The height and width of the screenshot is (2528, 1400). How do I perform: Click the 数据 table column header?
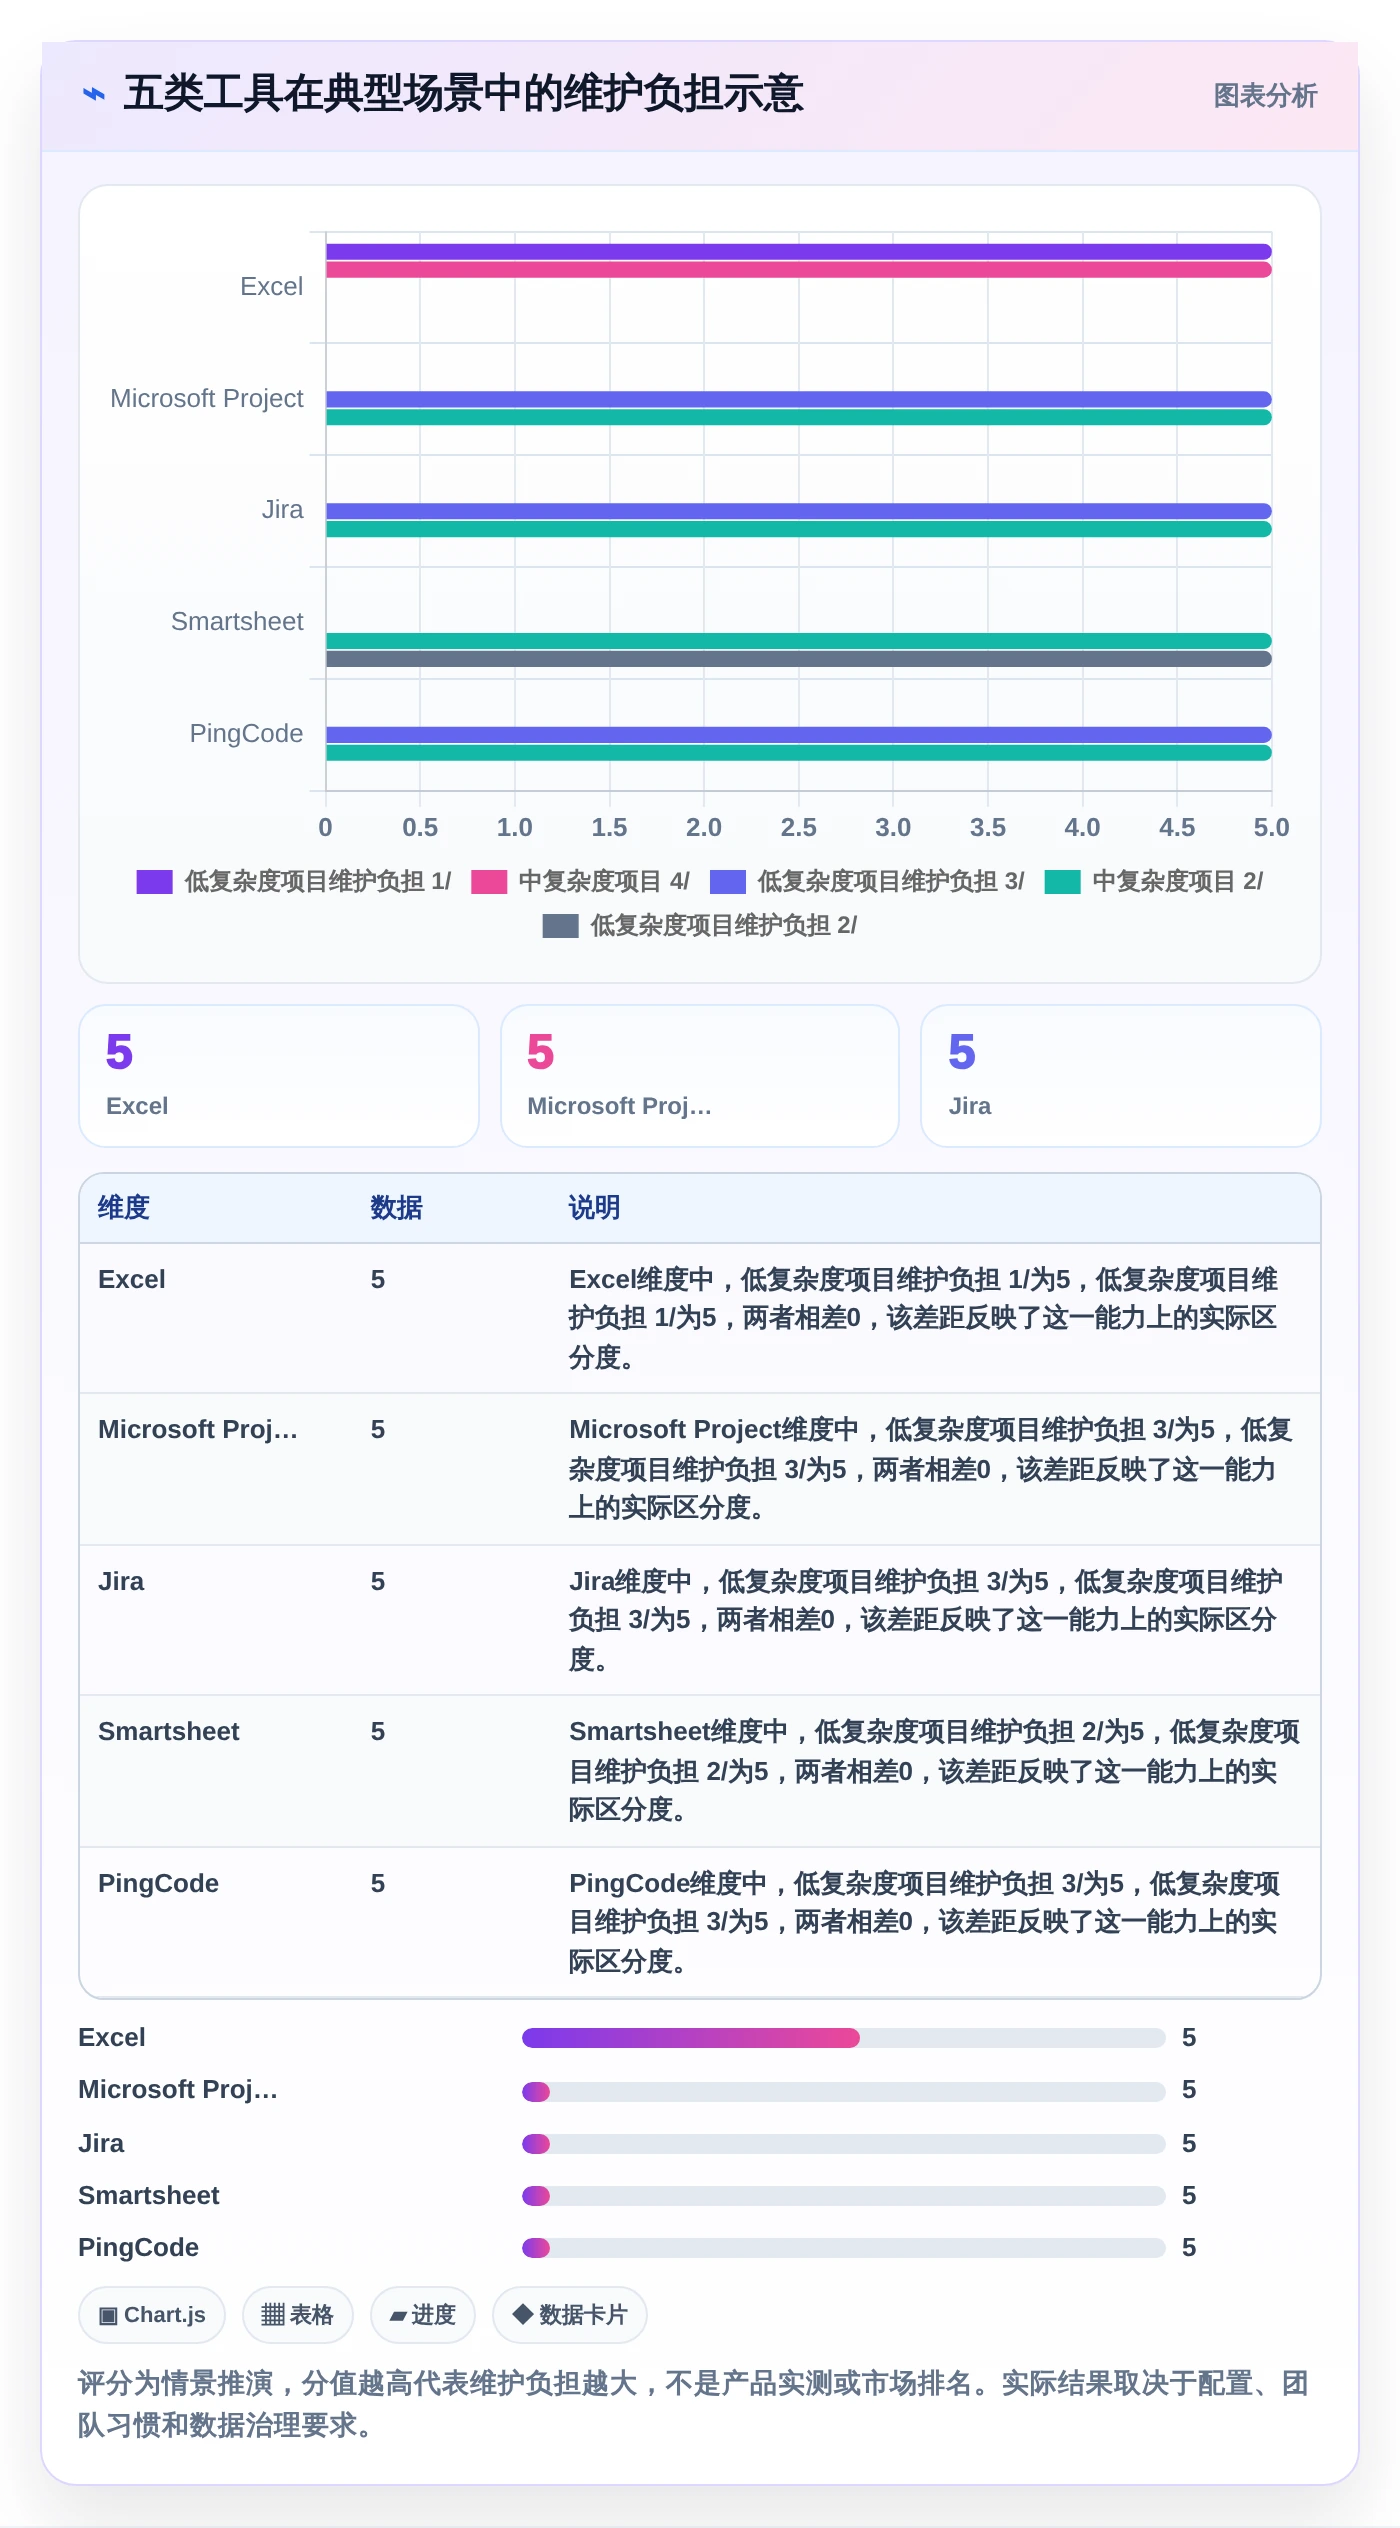click(396, 1208)
